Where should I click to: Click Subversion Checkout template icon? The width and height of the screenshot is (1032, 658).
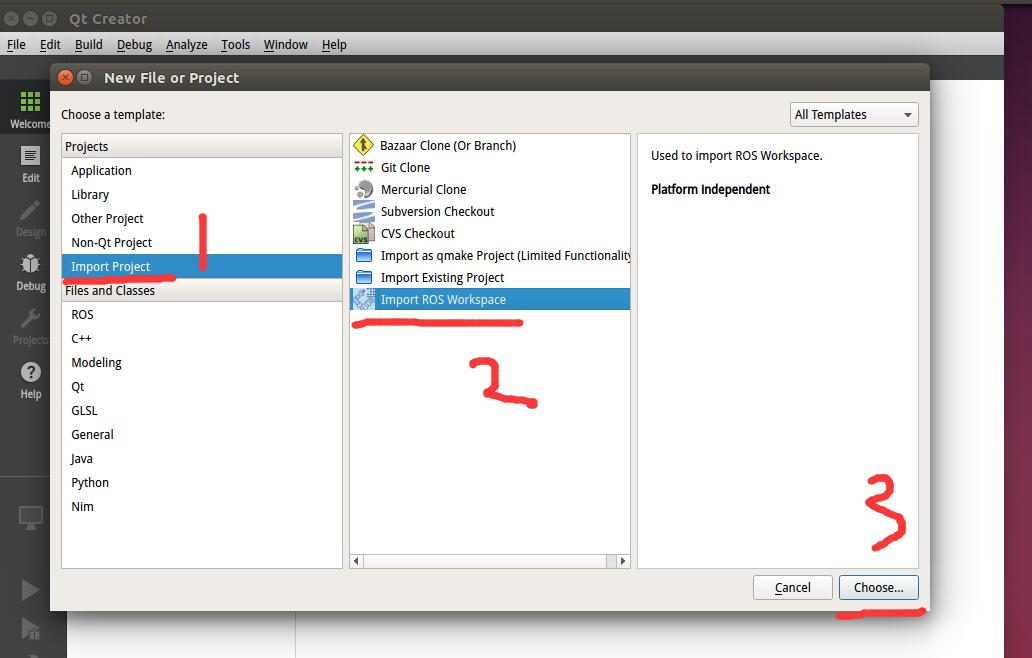(x=363, y=211)
